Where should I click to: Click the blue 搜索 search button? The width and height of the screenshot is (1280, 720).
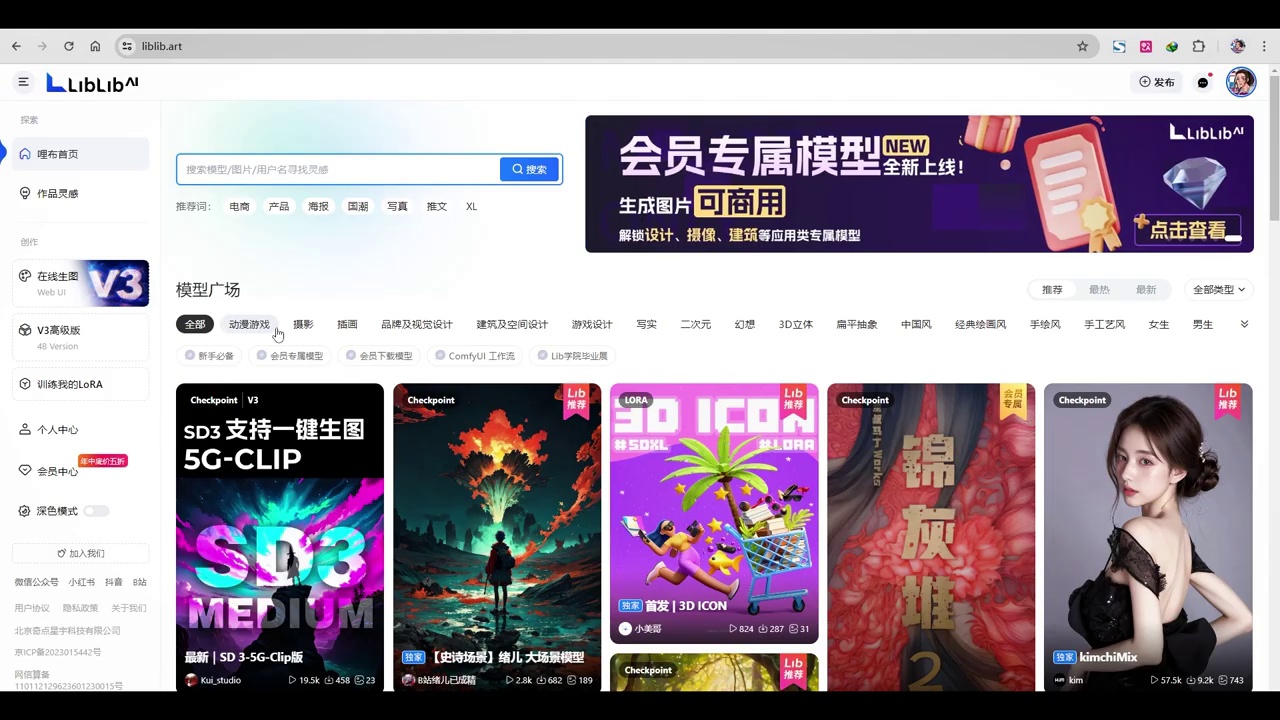(530, 169)
